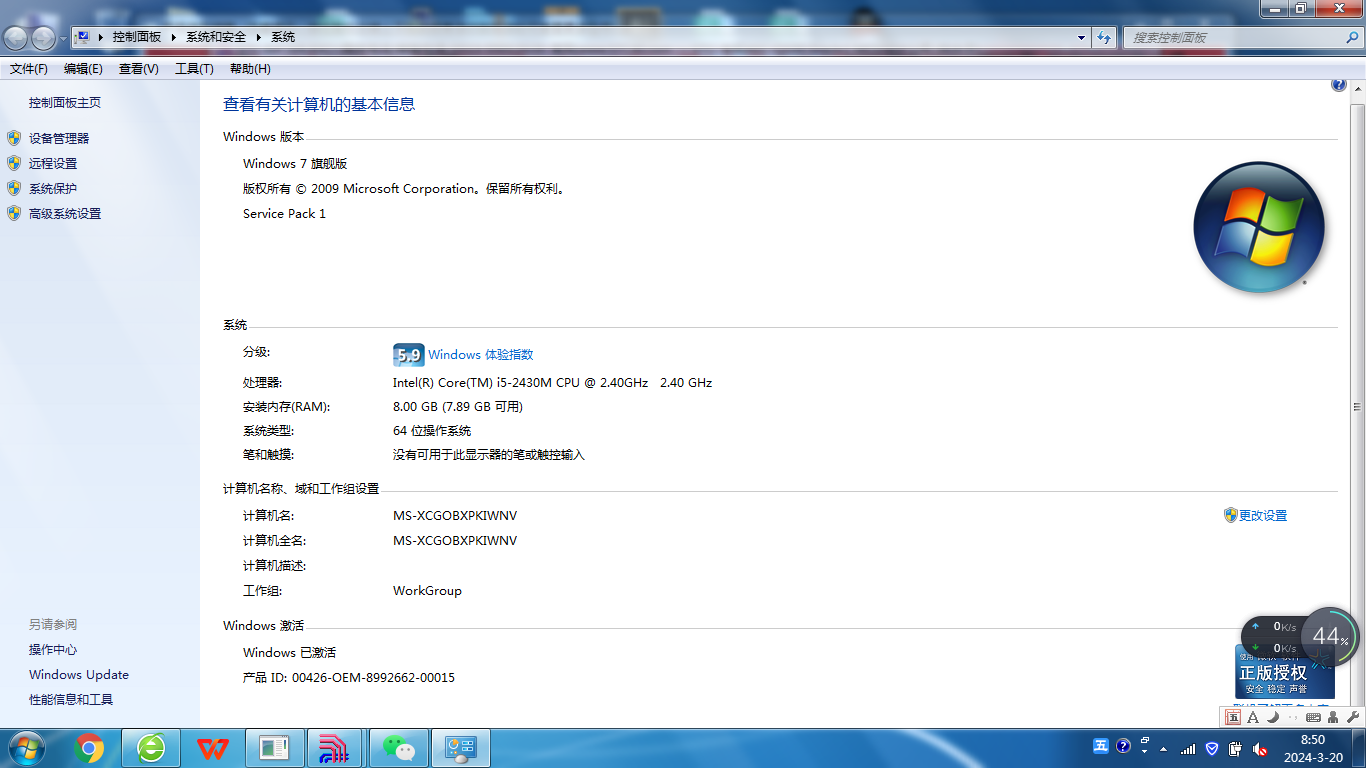The height and width of the screenshot is (768, 1366).
Task: Open 系统保护
Action: click(x=53, y=189)
